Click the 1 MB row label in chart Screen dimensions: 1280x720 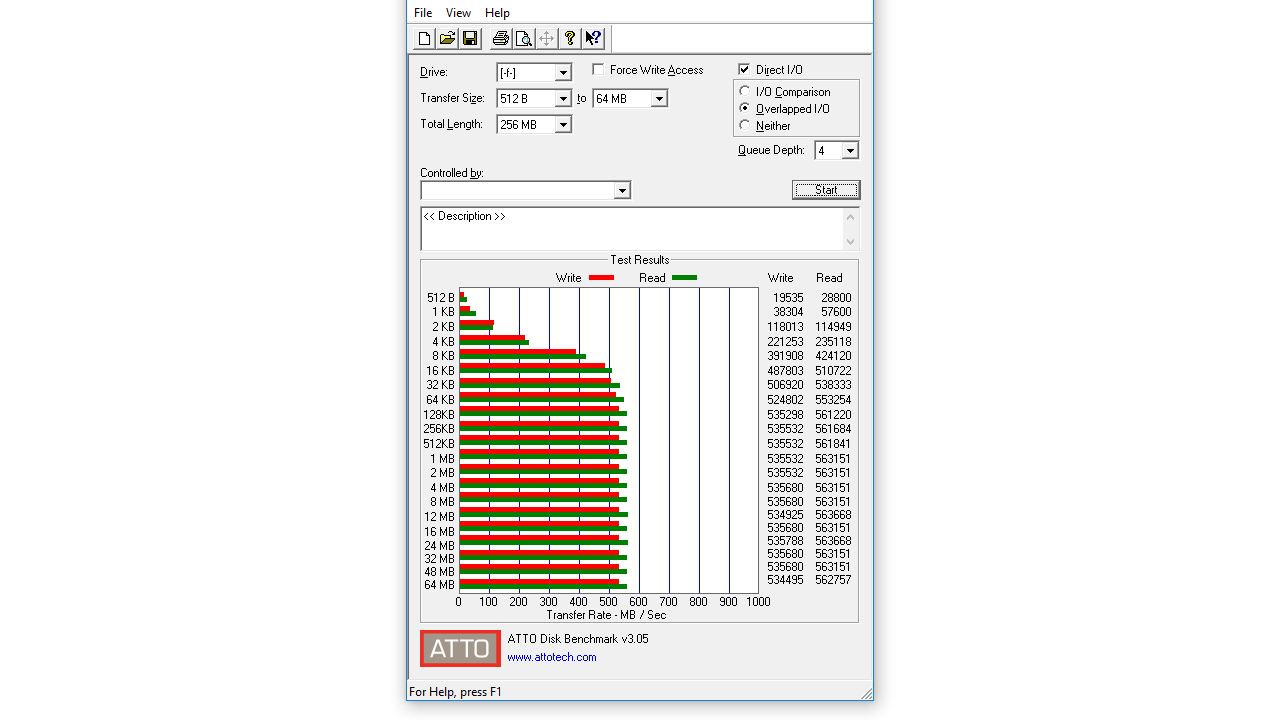[x=443, y=459]
